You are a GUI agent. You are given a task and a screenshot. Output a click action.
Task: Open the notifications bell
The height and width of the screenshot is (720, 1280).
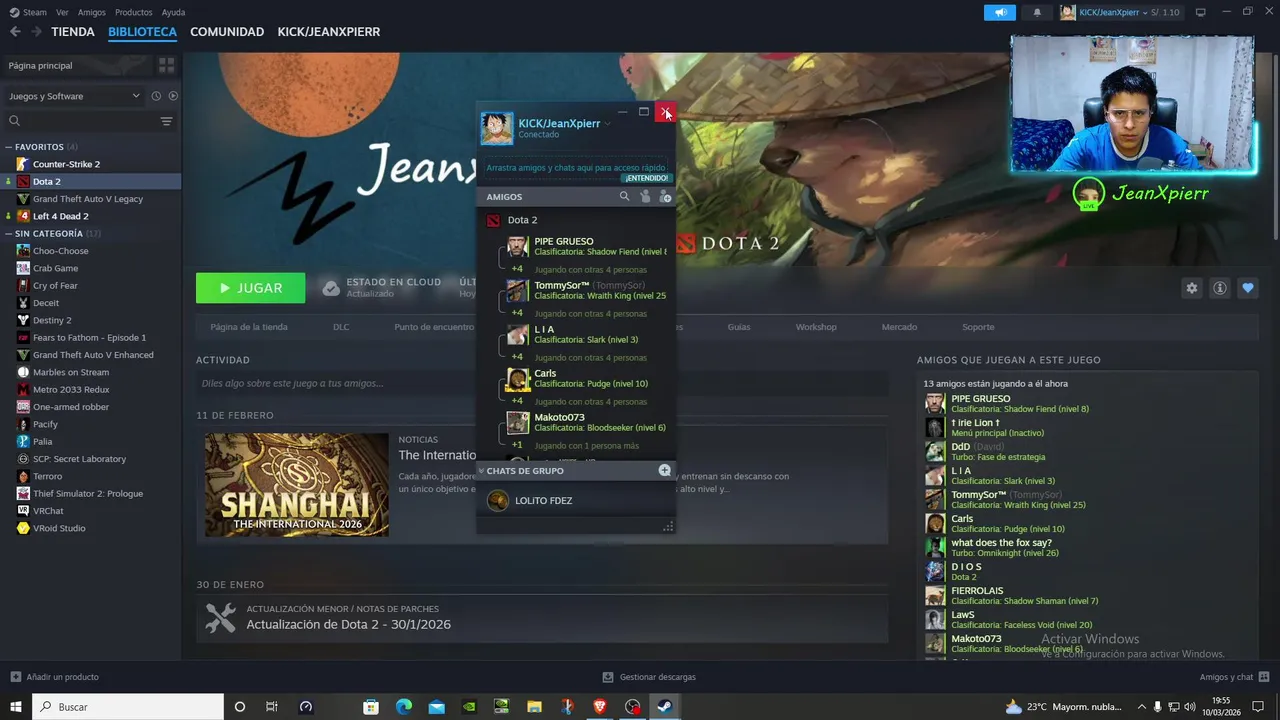click(x=1037, y=12)
